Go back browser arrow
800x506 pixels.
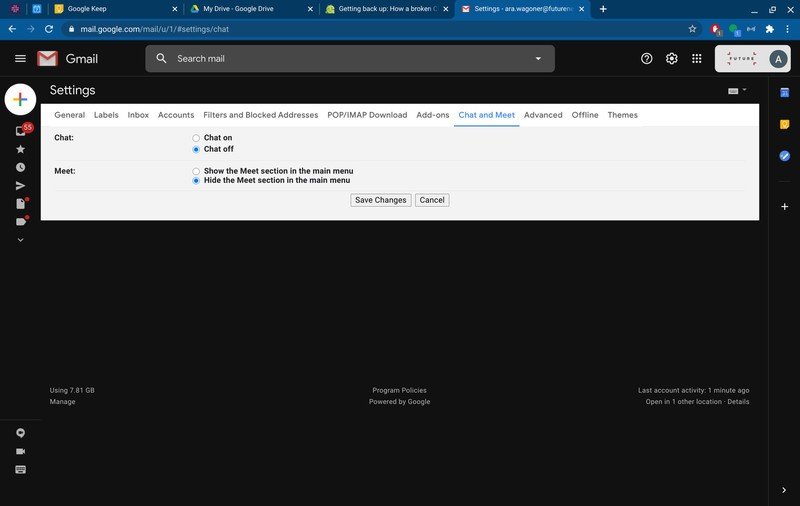12,29
